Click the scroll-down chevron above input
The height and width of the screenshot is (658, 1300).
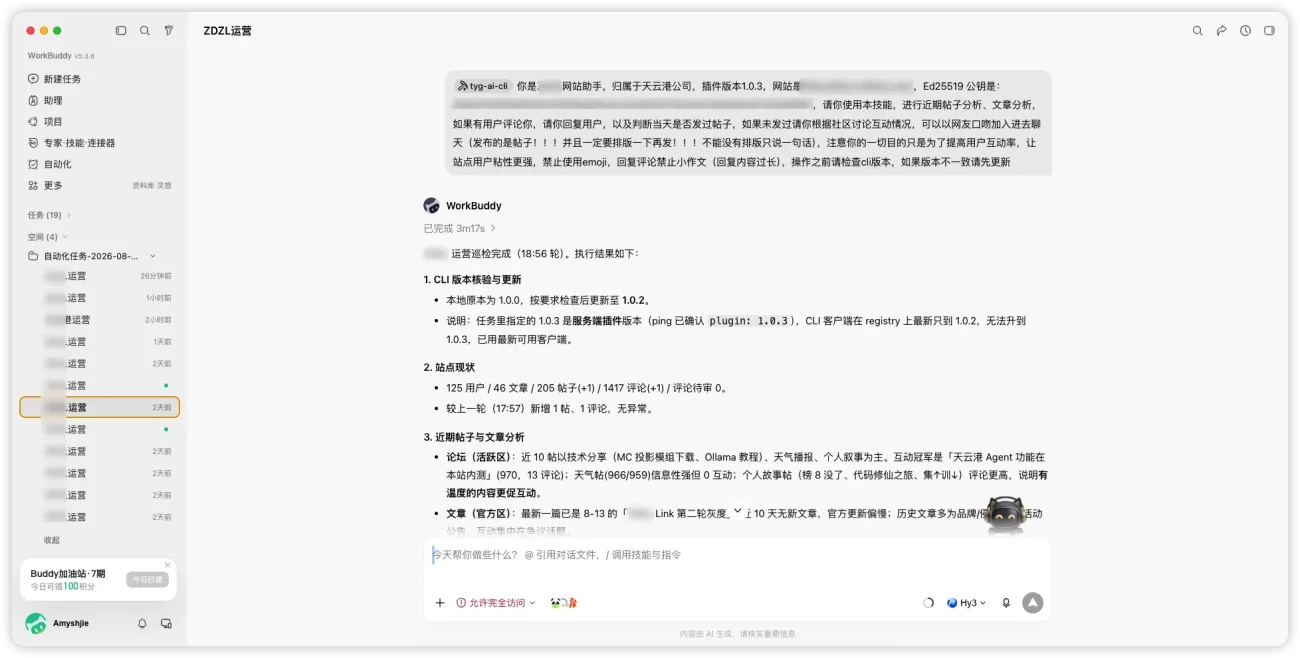pyautogui.click(x=738, y=511)
